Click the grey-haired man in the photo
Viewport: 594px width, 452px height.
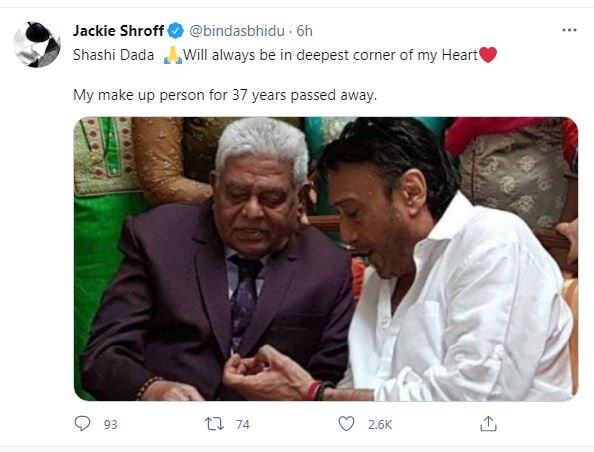click(x=220, y=265)
